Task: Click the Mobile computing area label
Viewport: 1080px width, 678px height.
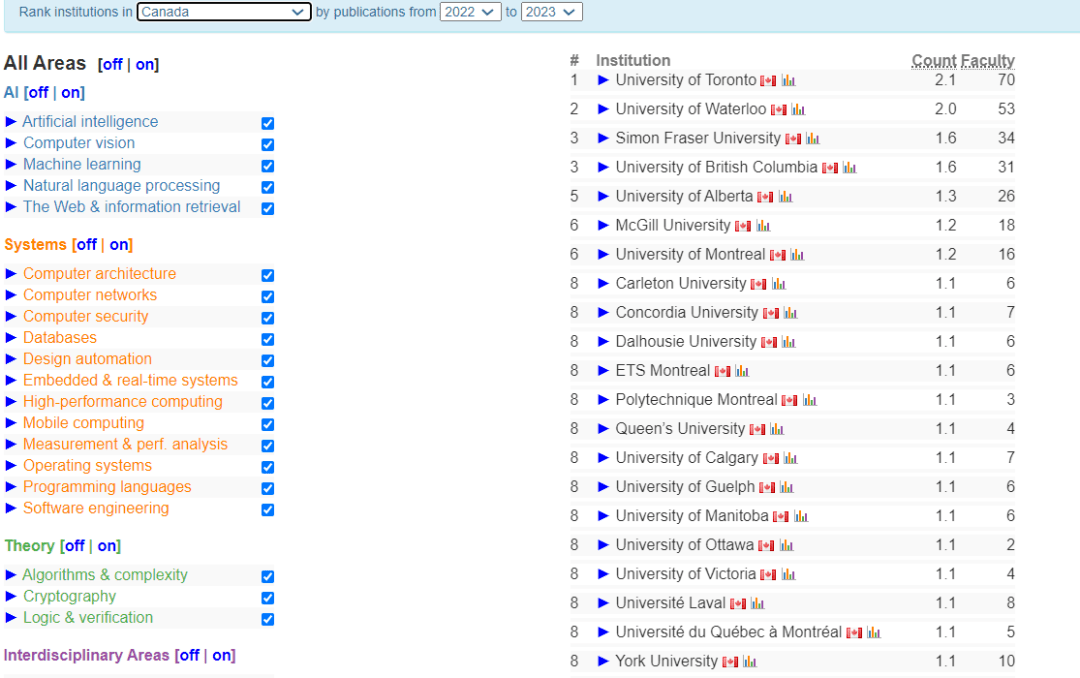Action: pyautogui.click(x=84, y=423)
